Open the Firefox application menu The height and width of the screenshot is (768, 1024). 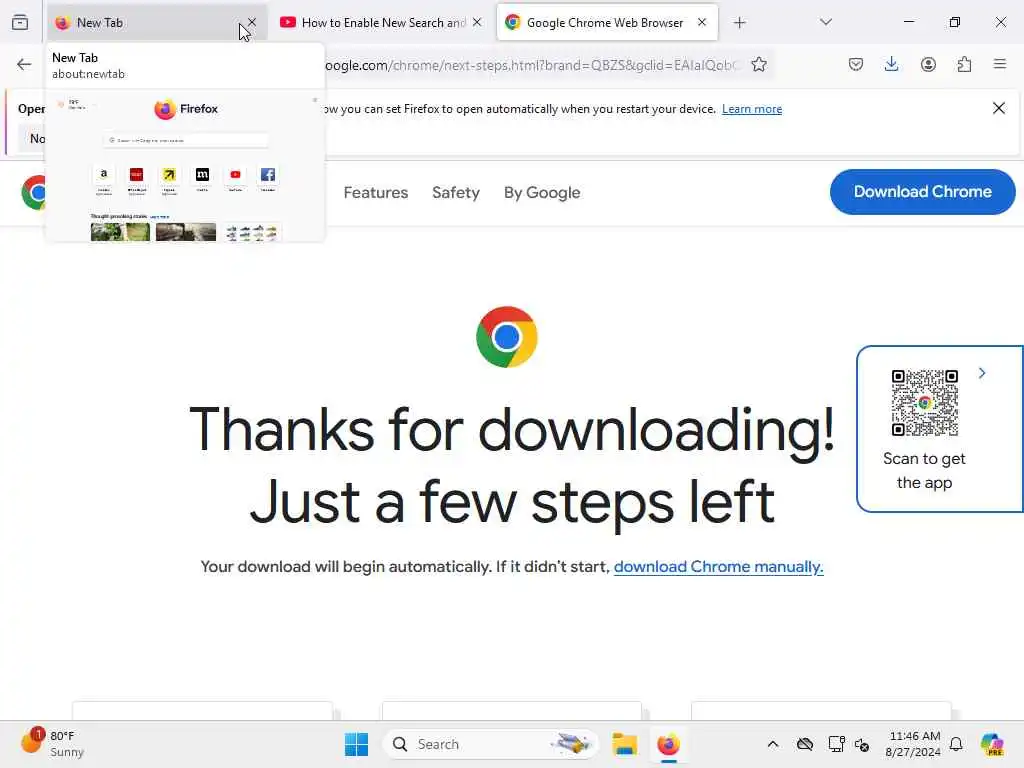coord(1000,64)
